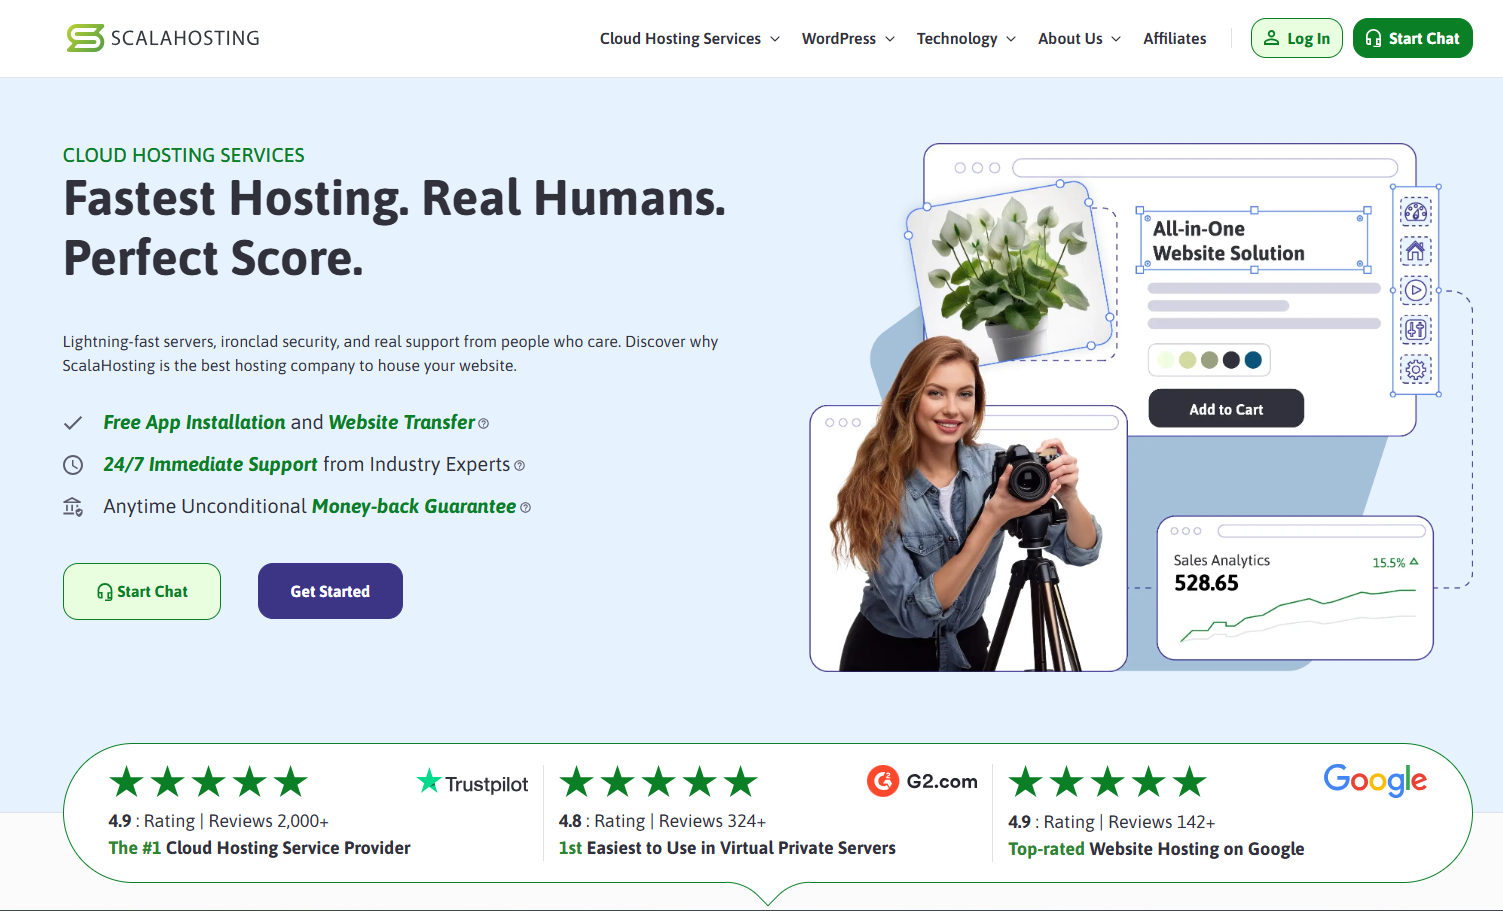The width and height of the screenshot is (1503, 911).
Task: Expand the About Us chevron arrow
Action: (x=1116, y=39)
